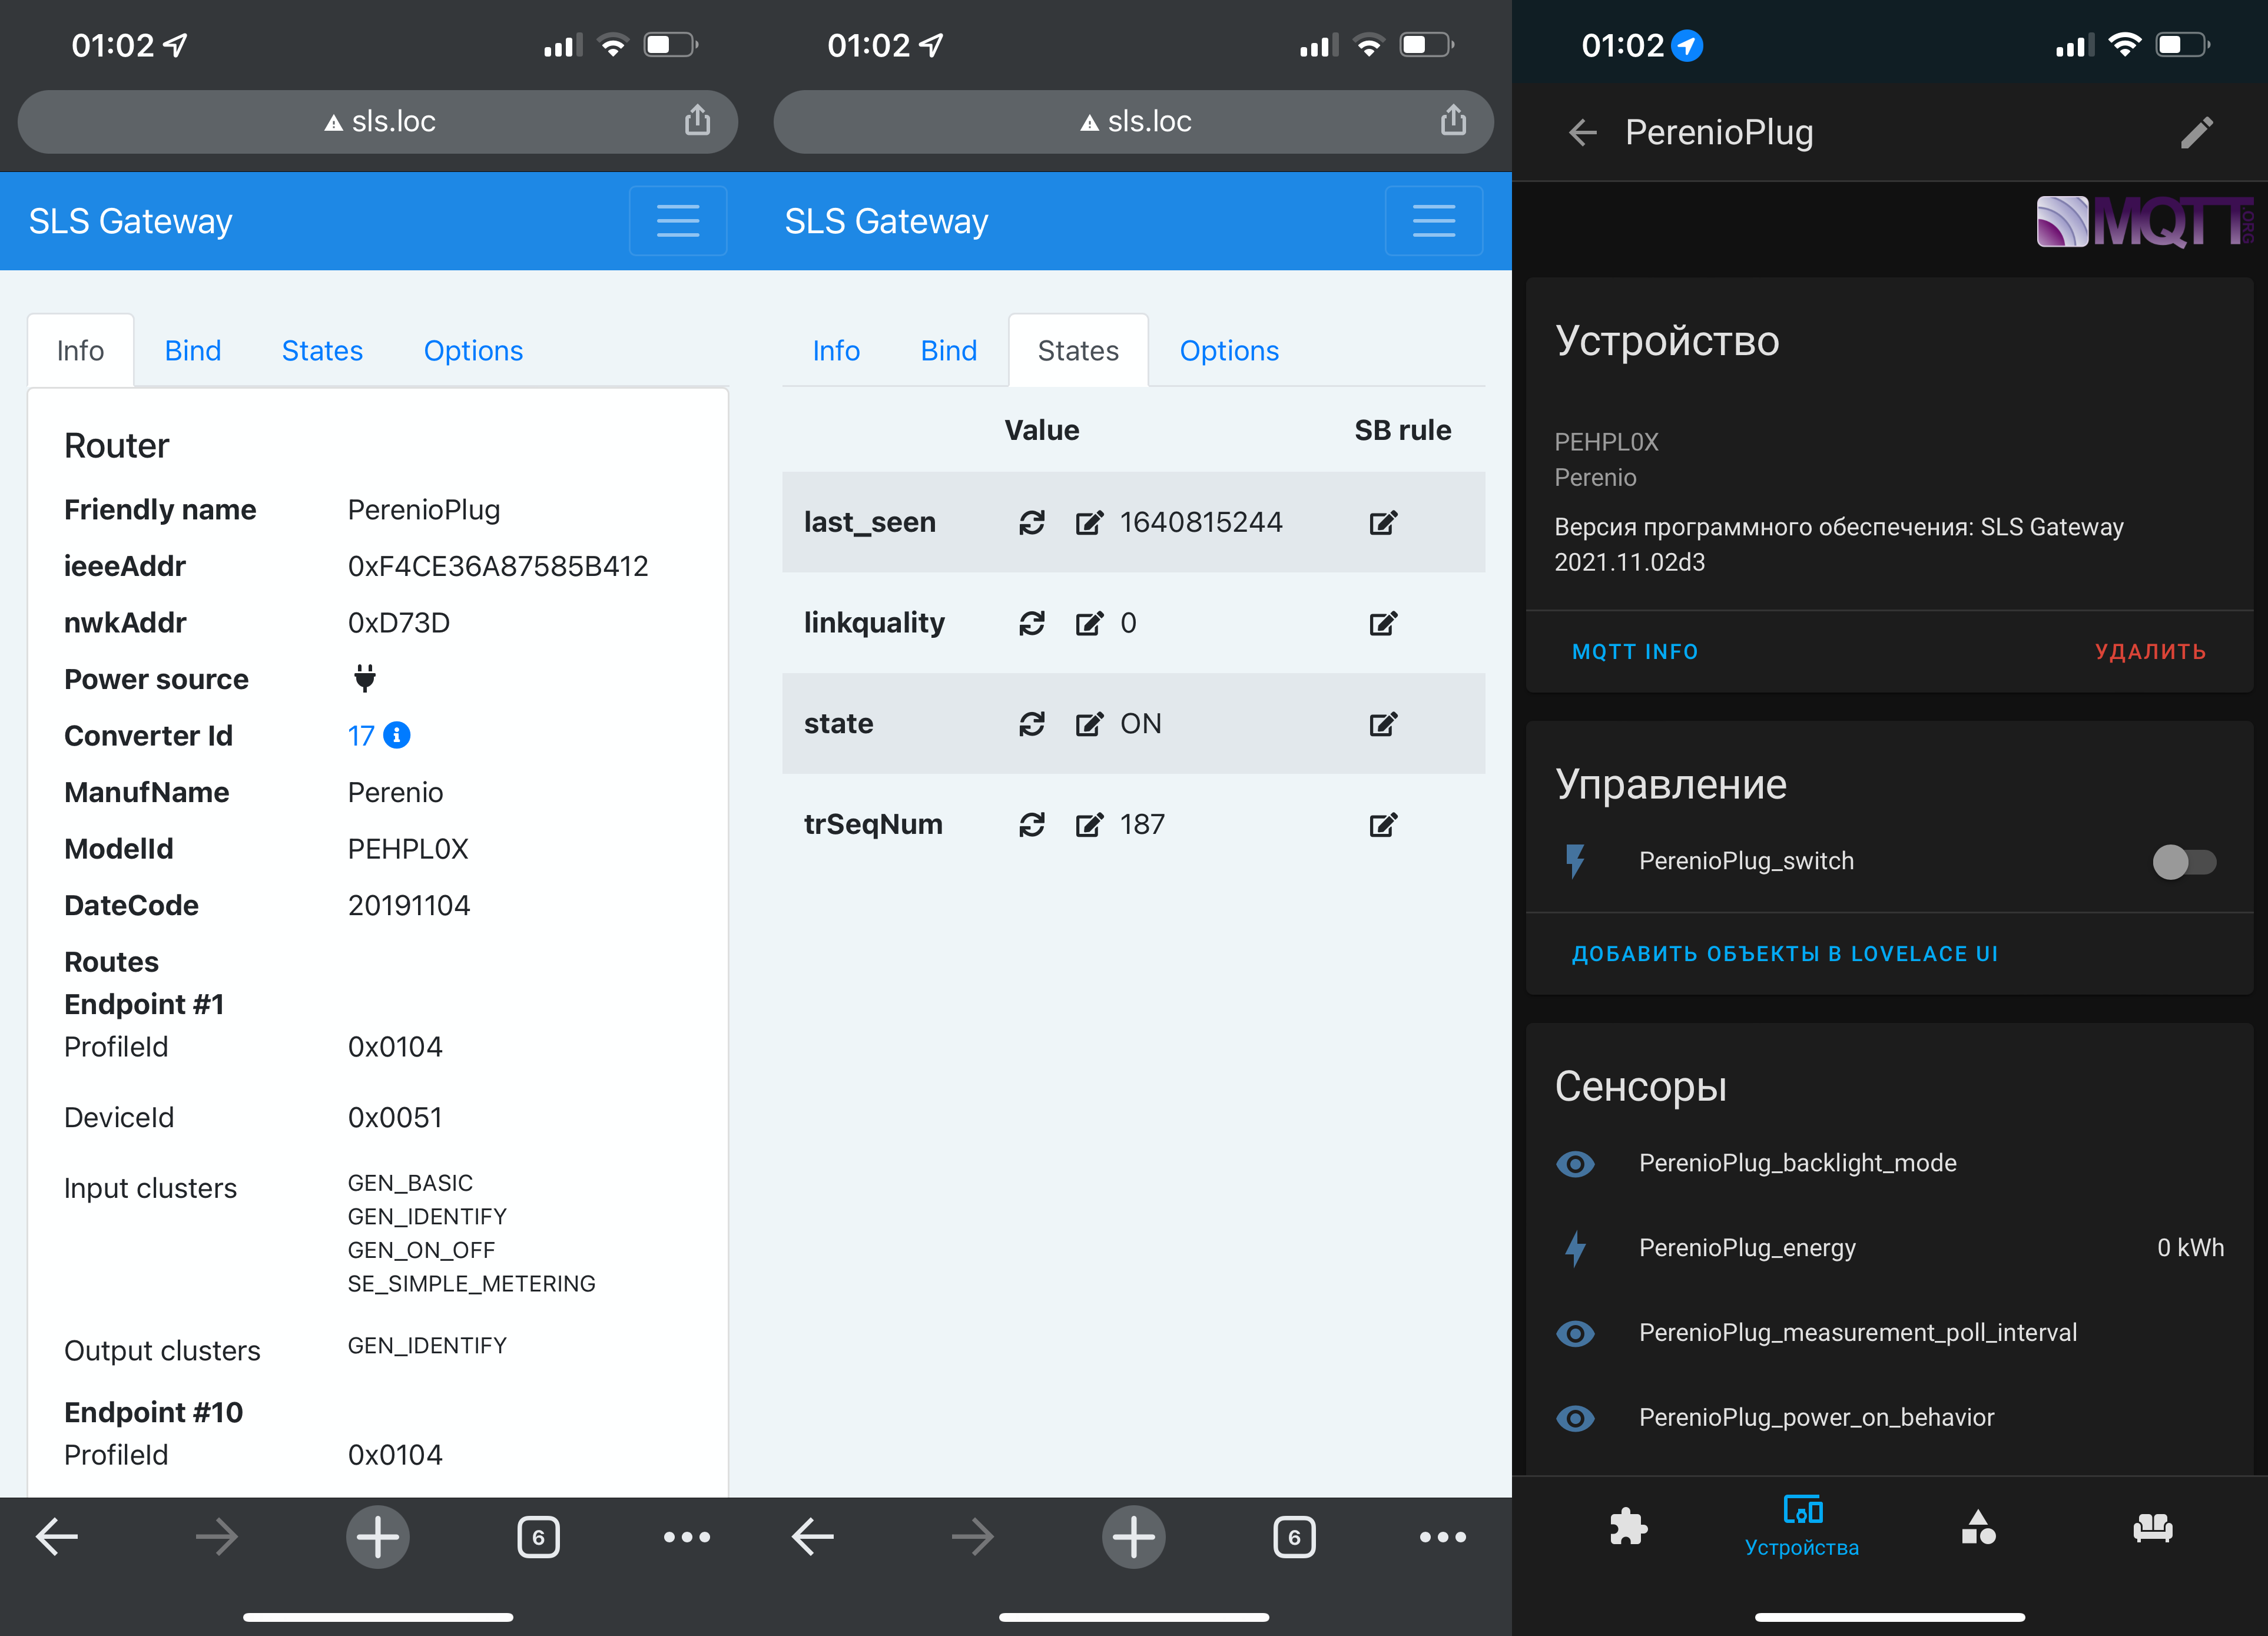
Task: Click the MQTT INFO button
Action: (1635, 651)
